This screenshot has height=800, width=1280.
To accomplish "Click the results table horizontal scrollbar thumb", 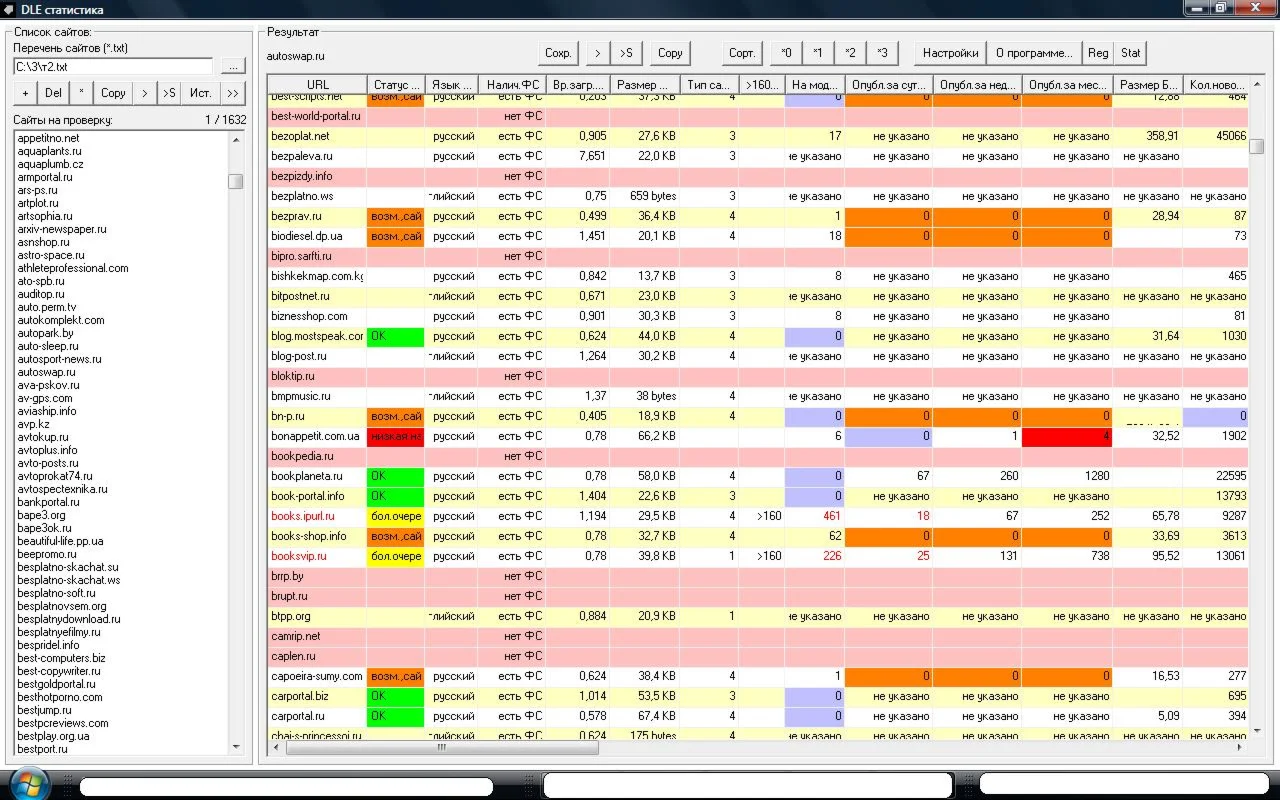I will point(442,747).
